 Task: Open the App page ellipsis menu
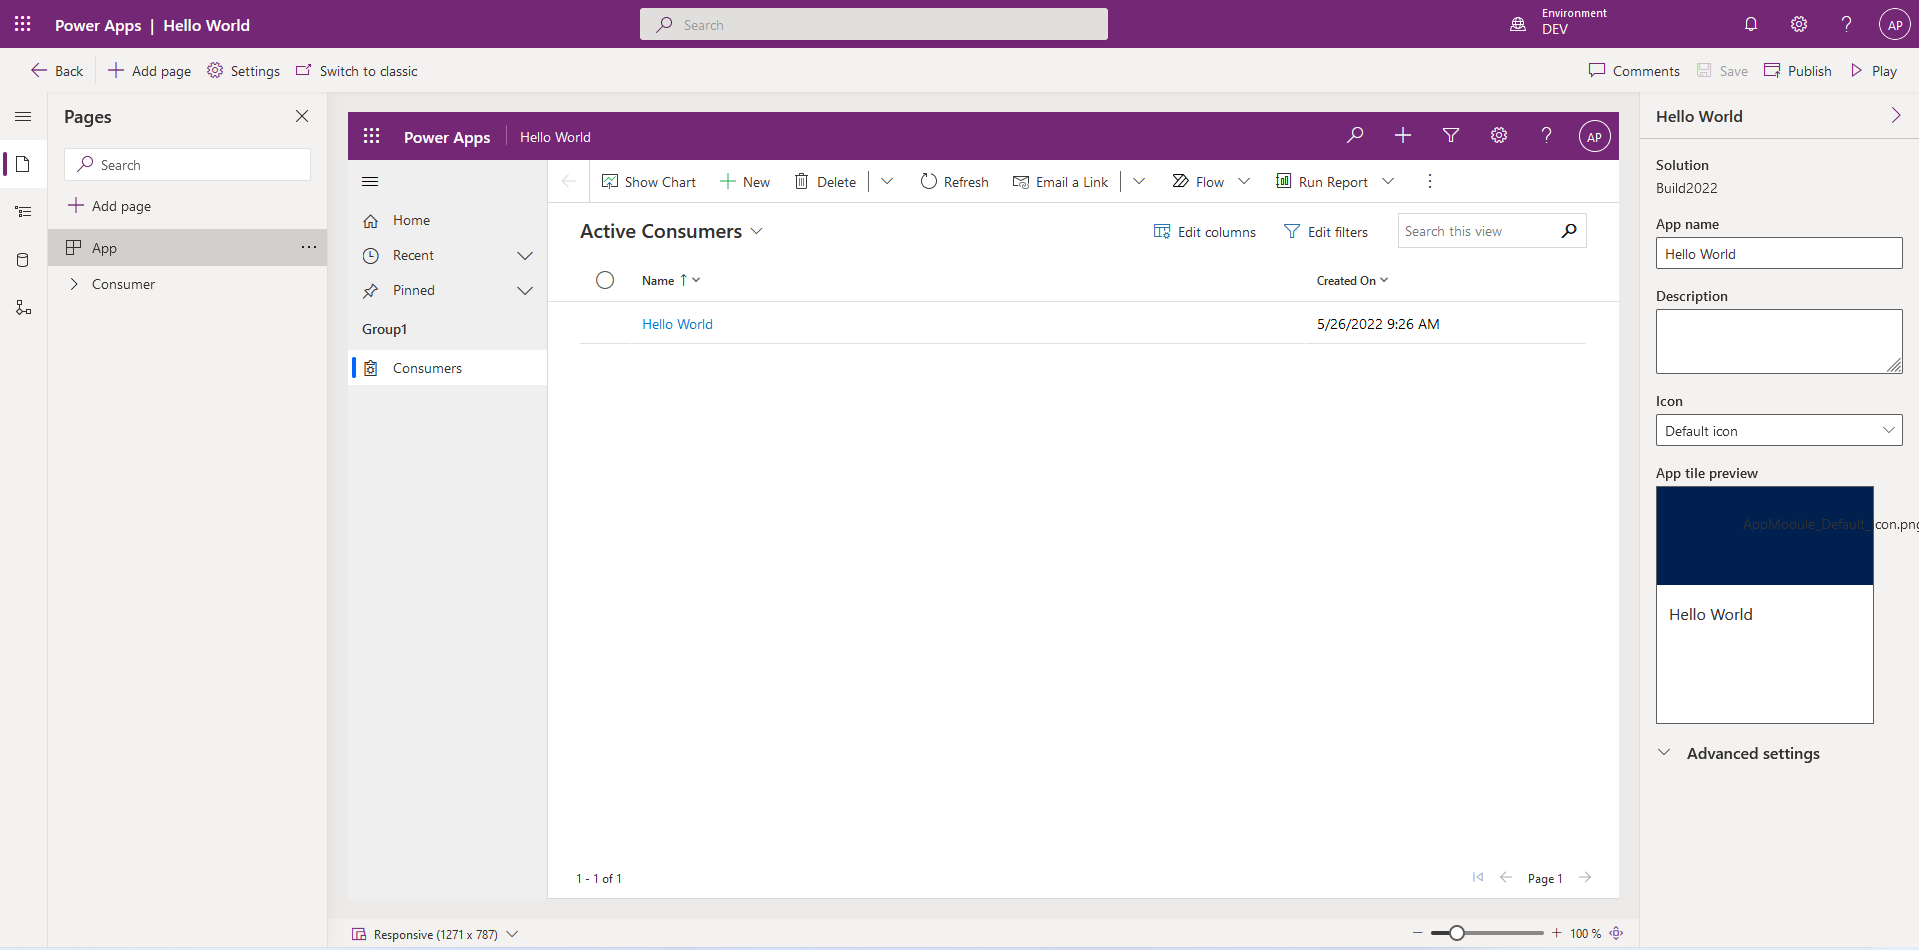point(308,247)
